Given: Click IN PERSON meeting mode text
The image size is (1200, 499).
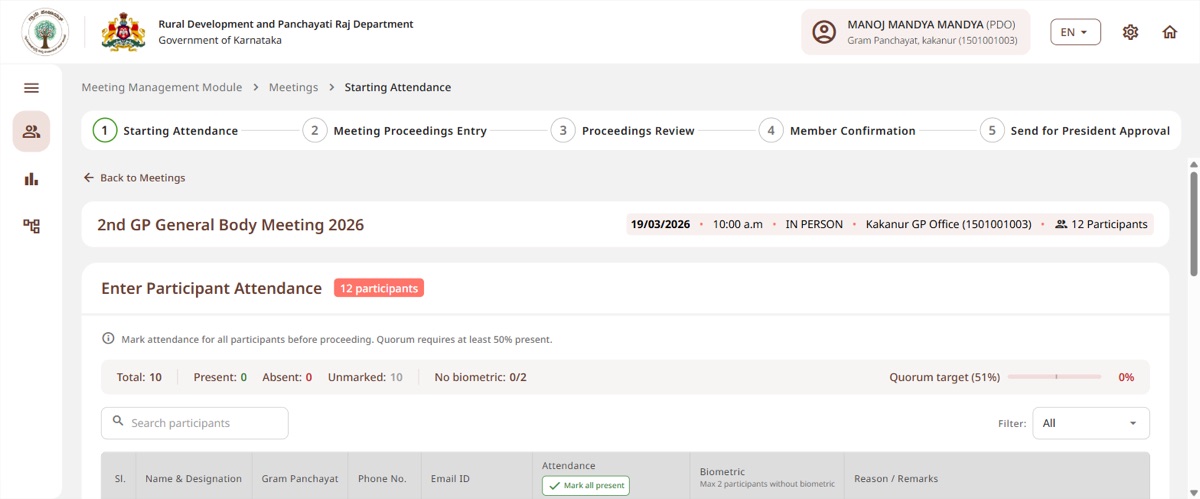Looking at the screenshot, I should click(x=814, y=224).
